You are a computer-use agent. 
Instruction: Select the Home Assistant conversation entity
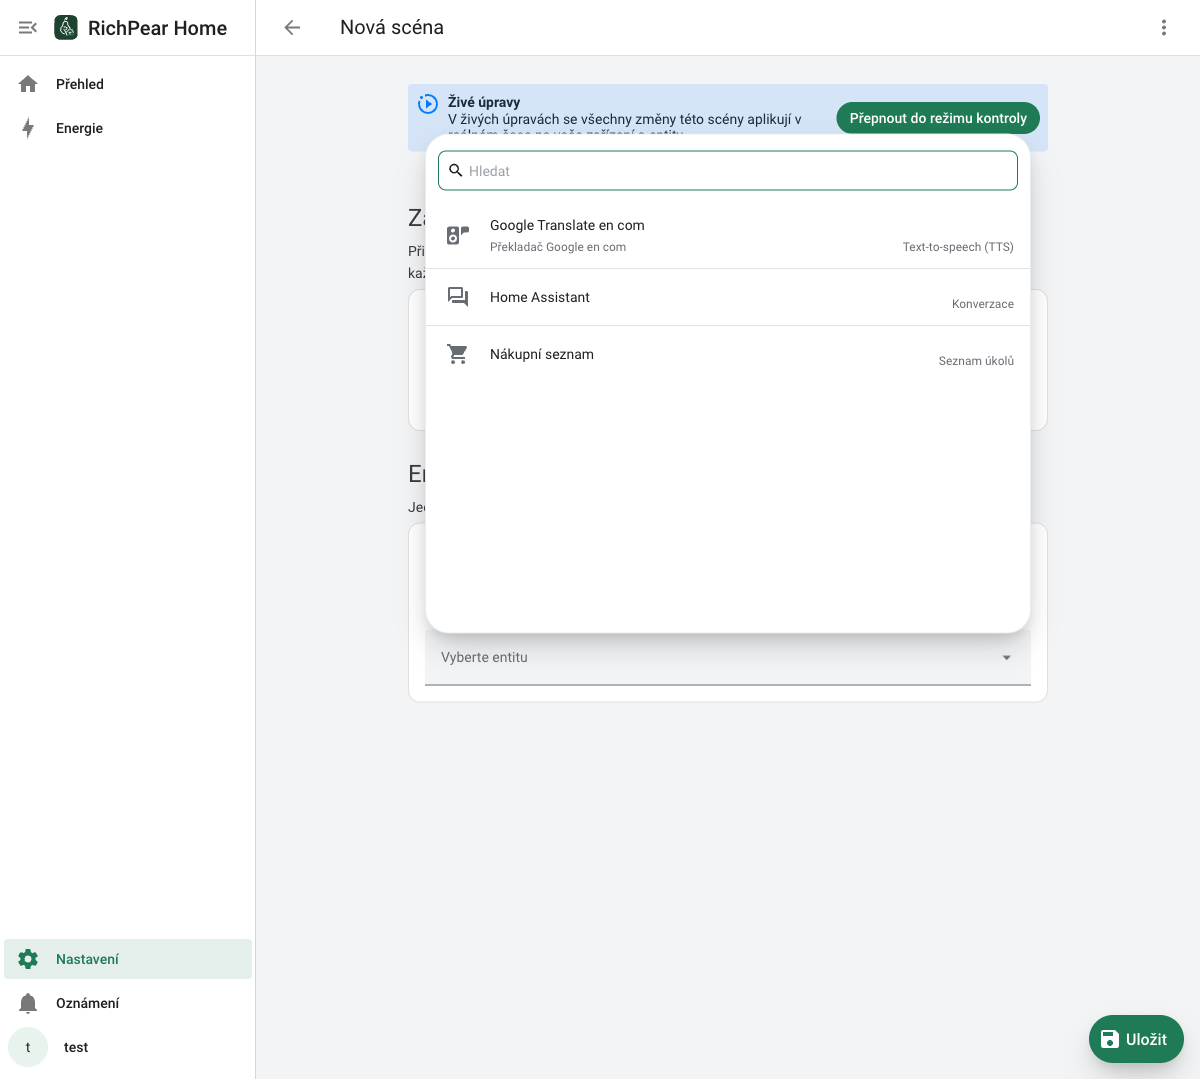coord(728,297)
